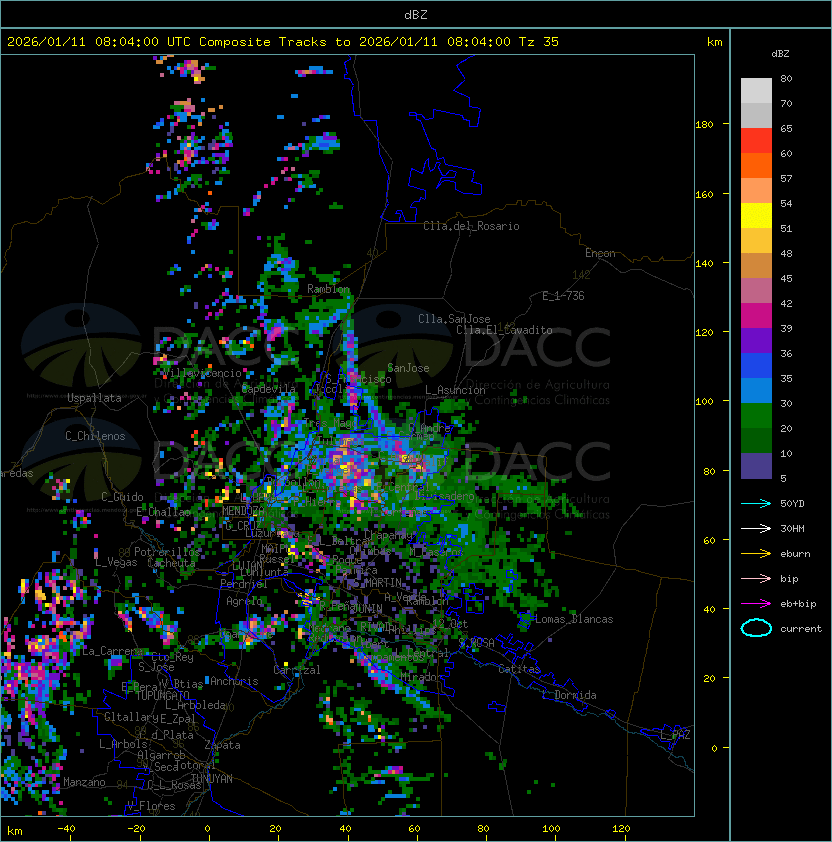
Task: Click the red 65 dBZ color swatch
Action: (x=756, y=141)
